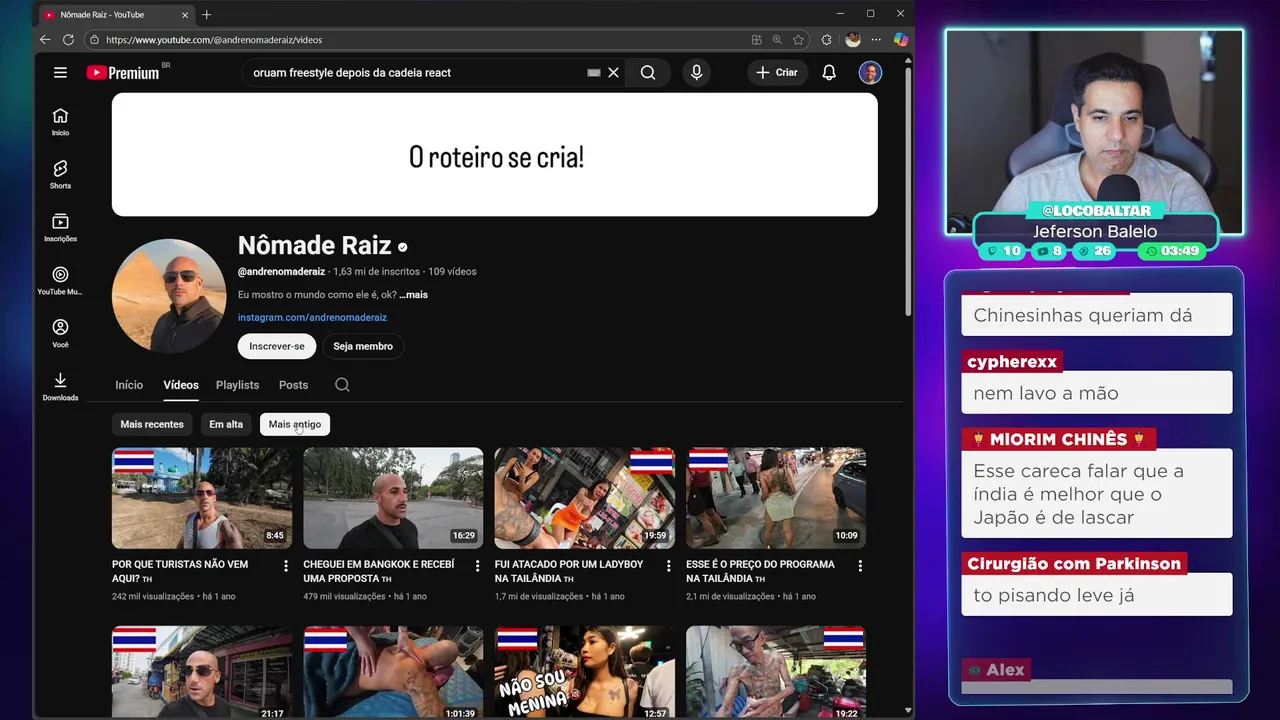Open the notifications bell
This screenshot has width=1280, height=720.
click(829, 72)
